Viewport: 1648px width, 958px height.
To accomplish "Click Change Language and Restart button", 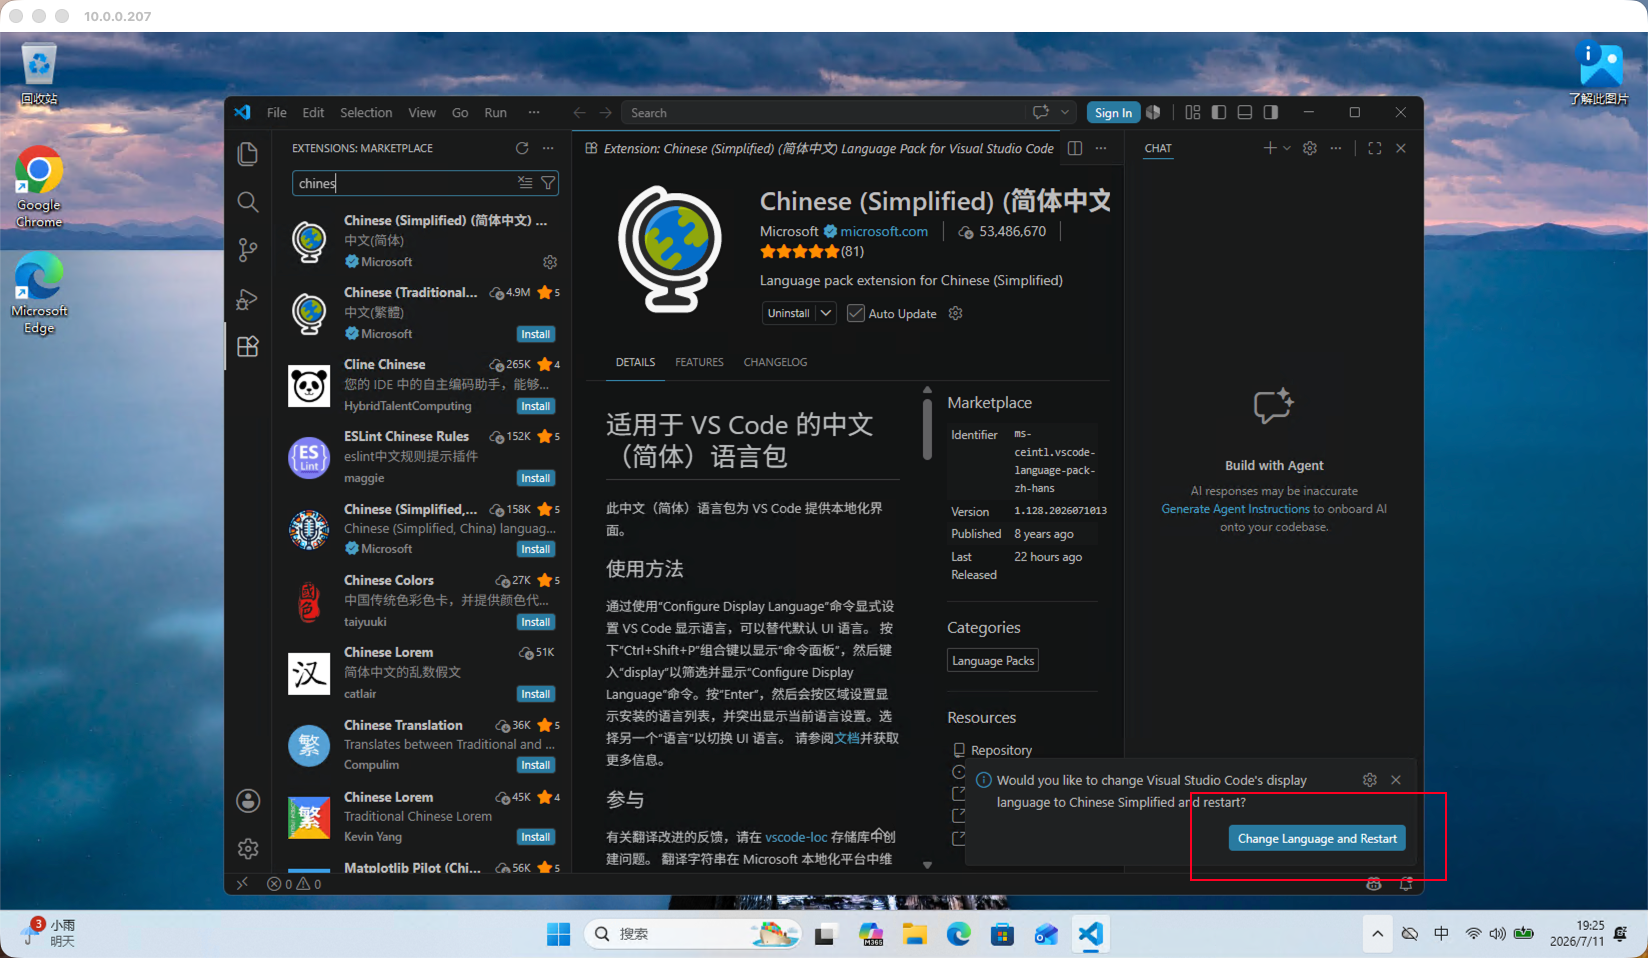I will (1317, 838).
